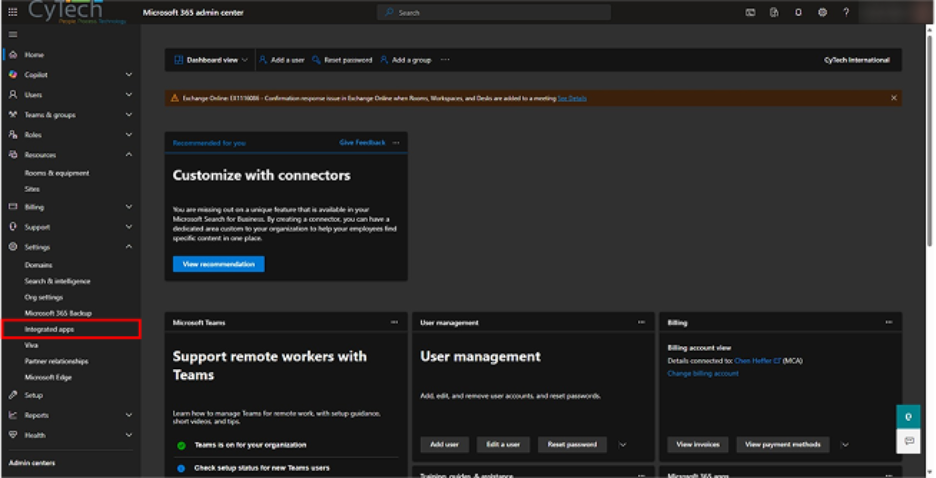This screenshot has height=478, width=936.
Task: Open Search & intelligence settings
Action: click(57, 281)
